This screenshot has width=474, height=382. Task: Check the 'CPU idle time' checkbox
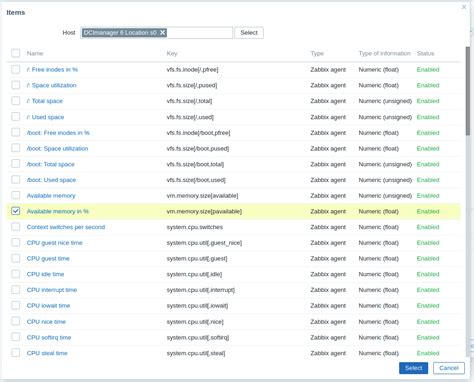click(x=16, y=274)
